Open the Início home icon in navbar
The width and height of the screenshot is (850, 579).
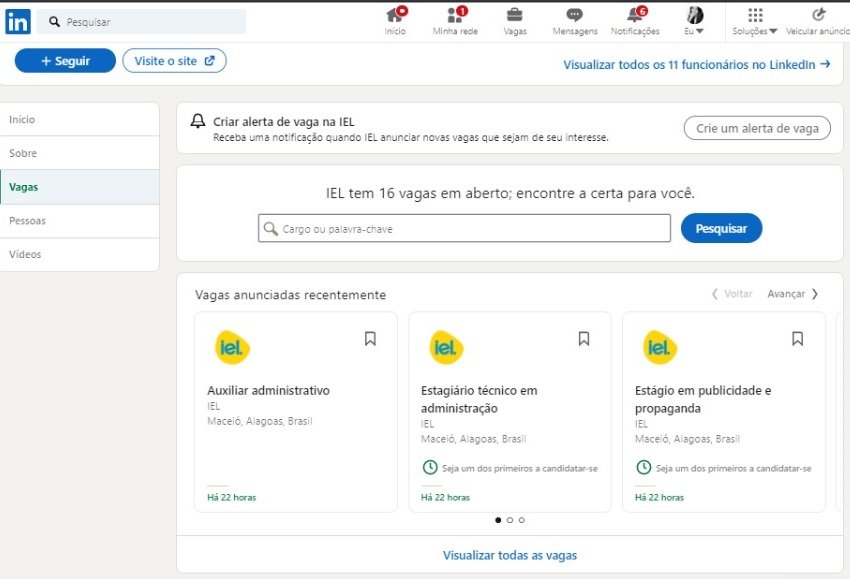tap(395, 16)
